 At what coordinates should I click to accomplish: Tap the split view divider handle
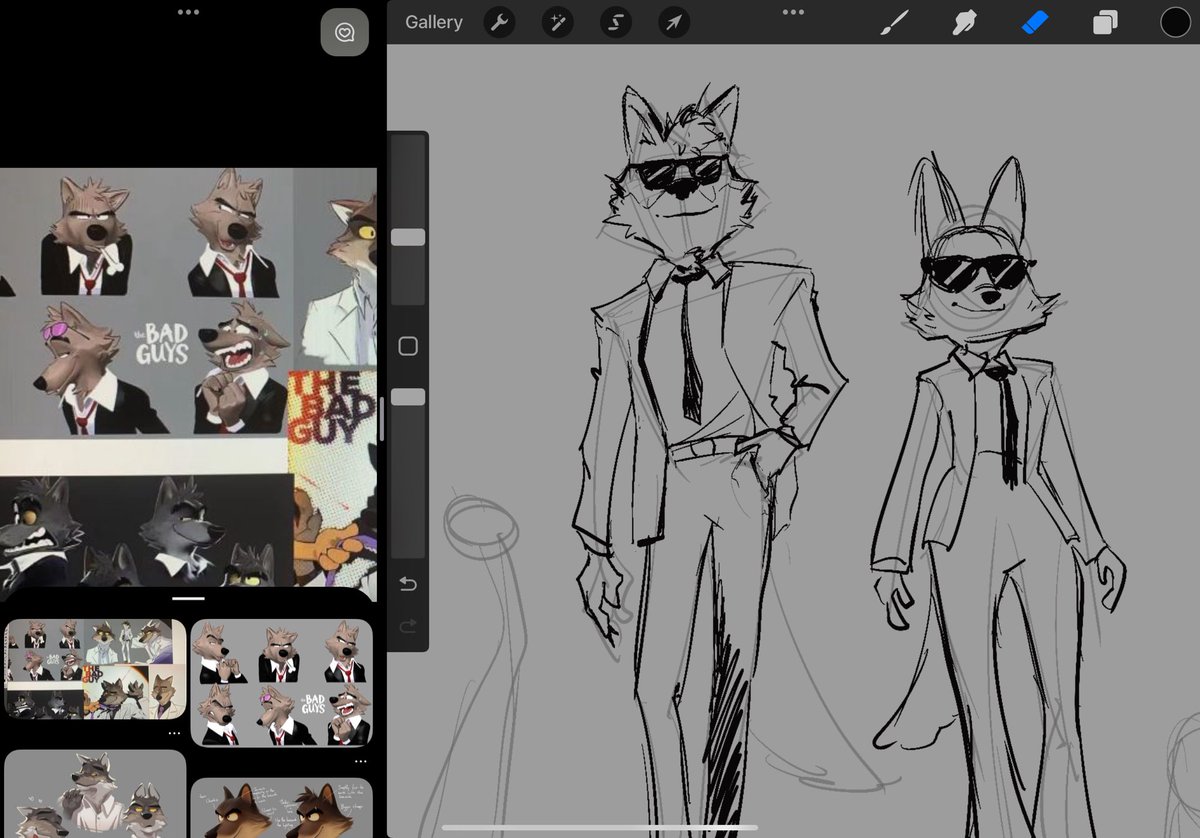point(381,419)
